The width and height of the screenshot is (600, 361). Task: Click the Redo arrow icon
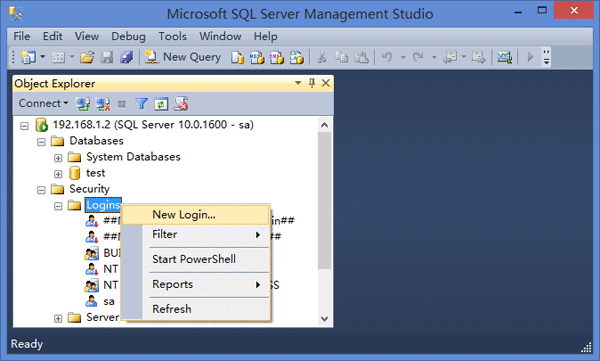[418, 57]
